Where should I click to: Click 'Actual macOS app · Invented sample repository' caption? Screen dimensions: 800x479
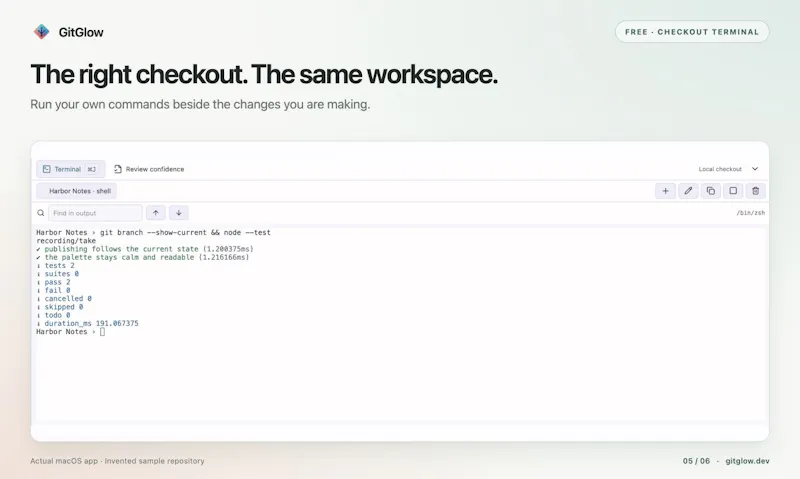coord(117,461)
